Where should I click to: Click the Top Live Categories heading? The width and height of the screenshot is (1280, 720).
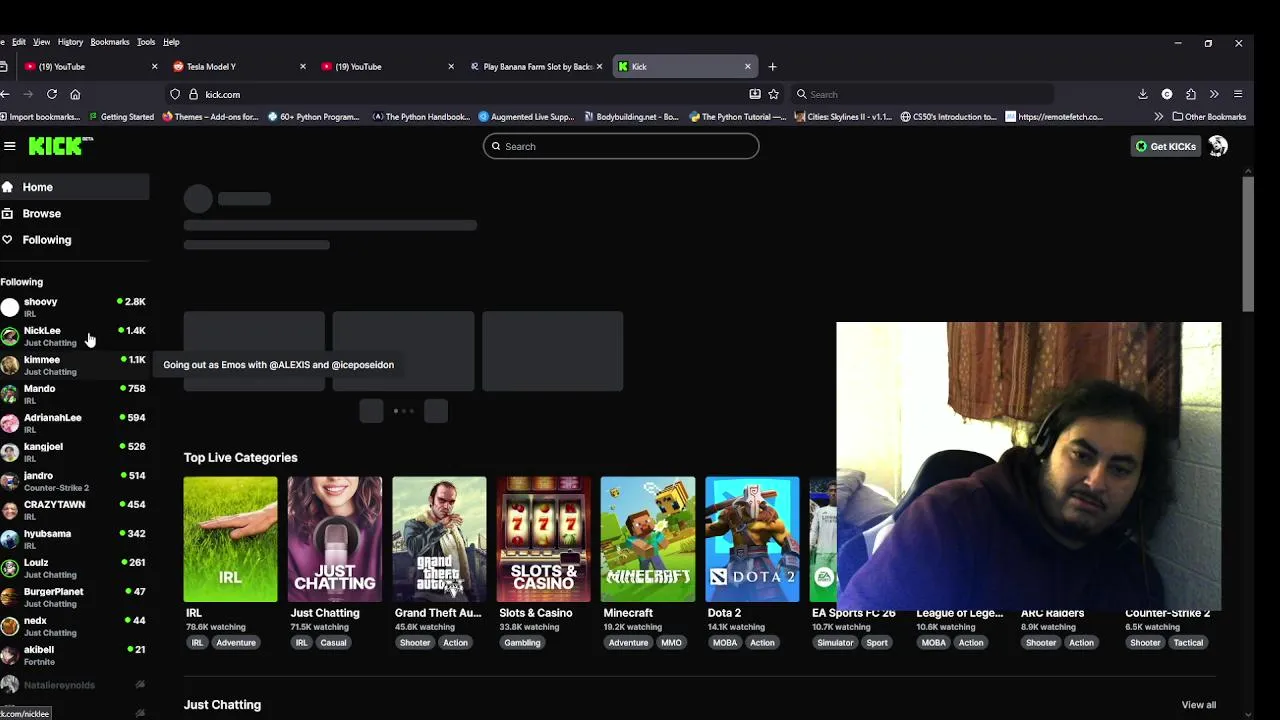[x=240, y=457]
